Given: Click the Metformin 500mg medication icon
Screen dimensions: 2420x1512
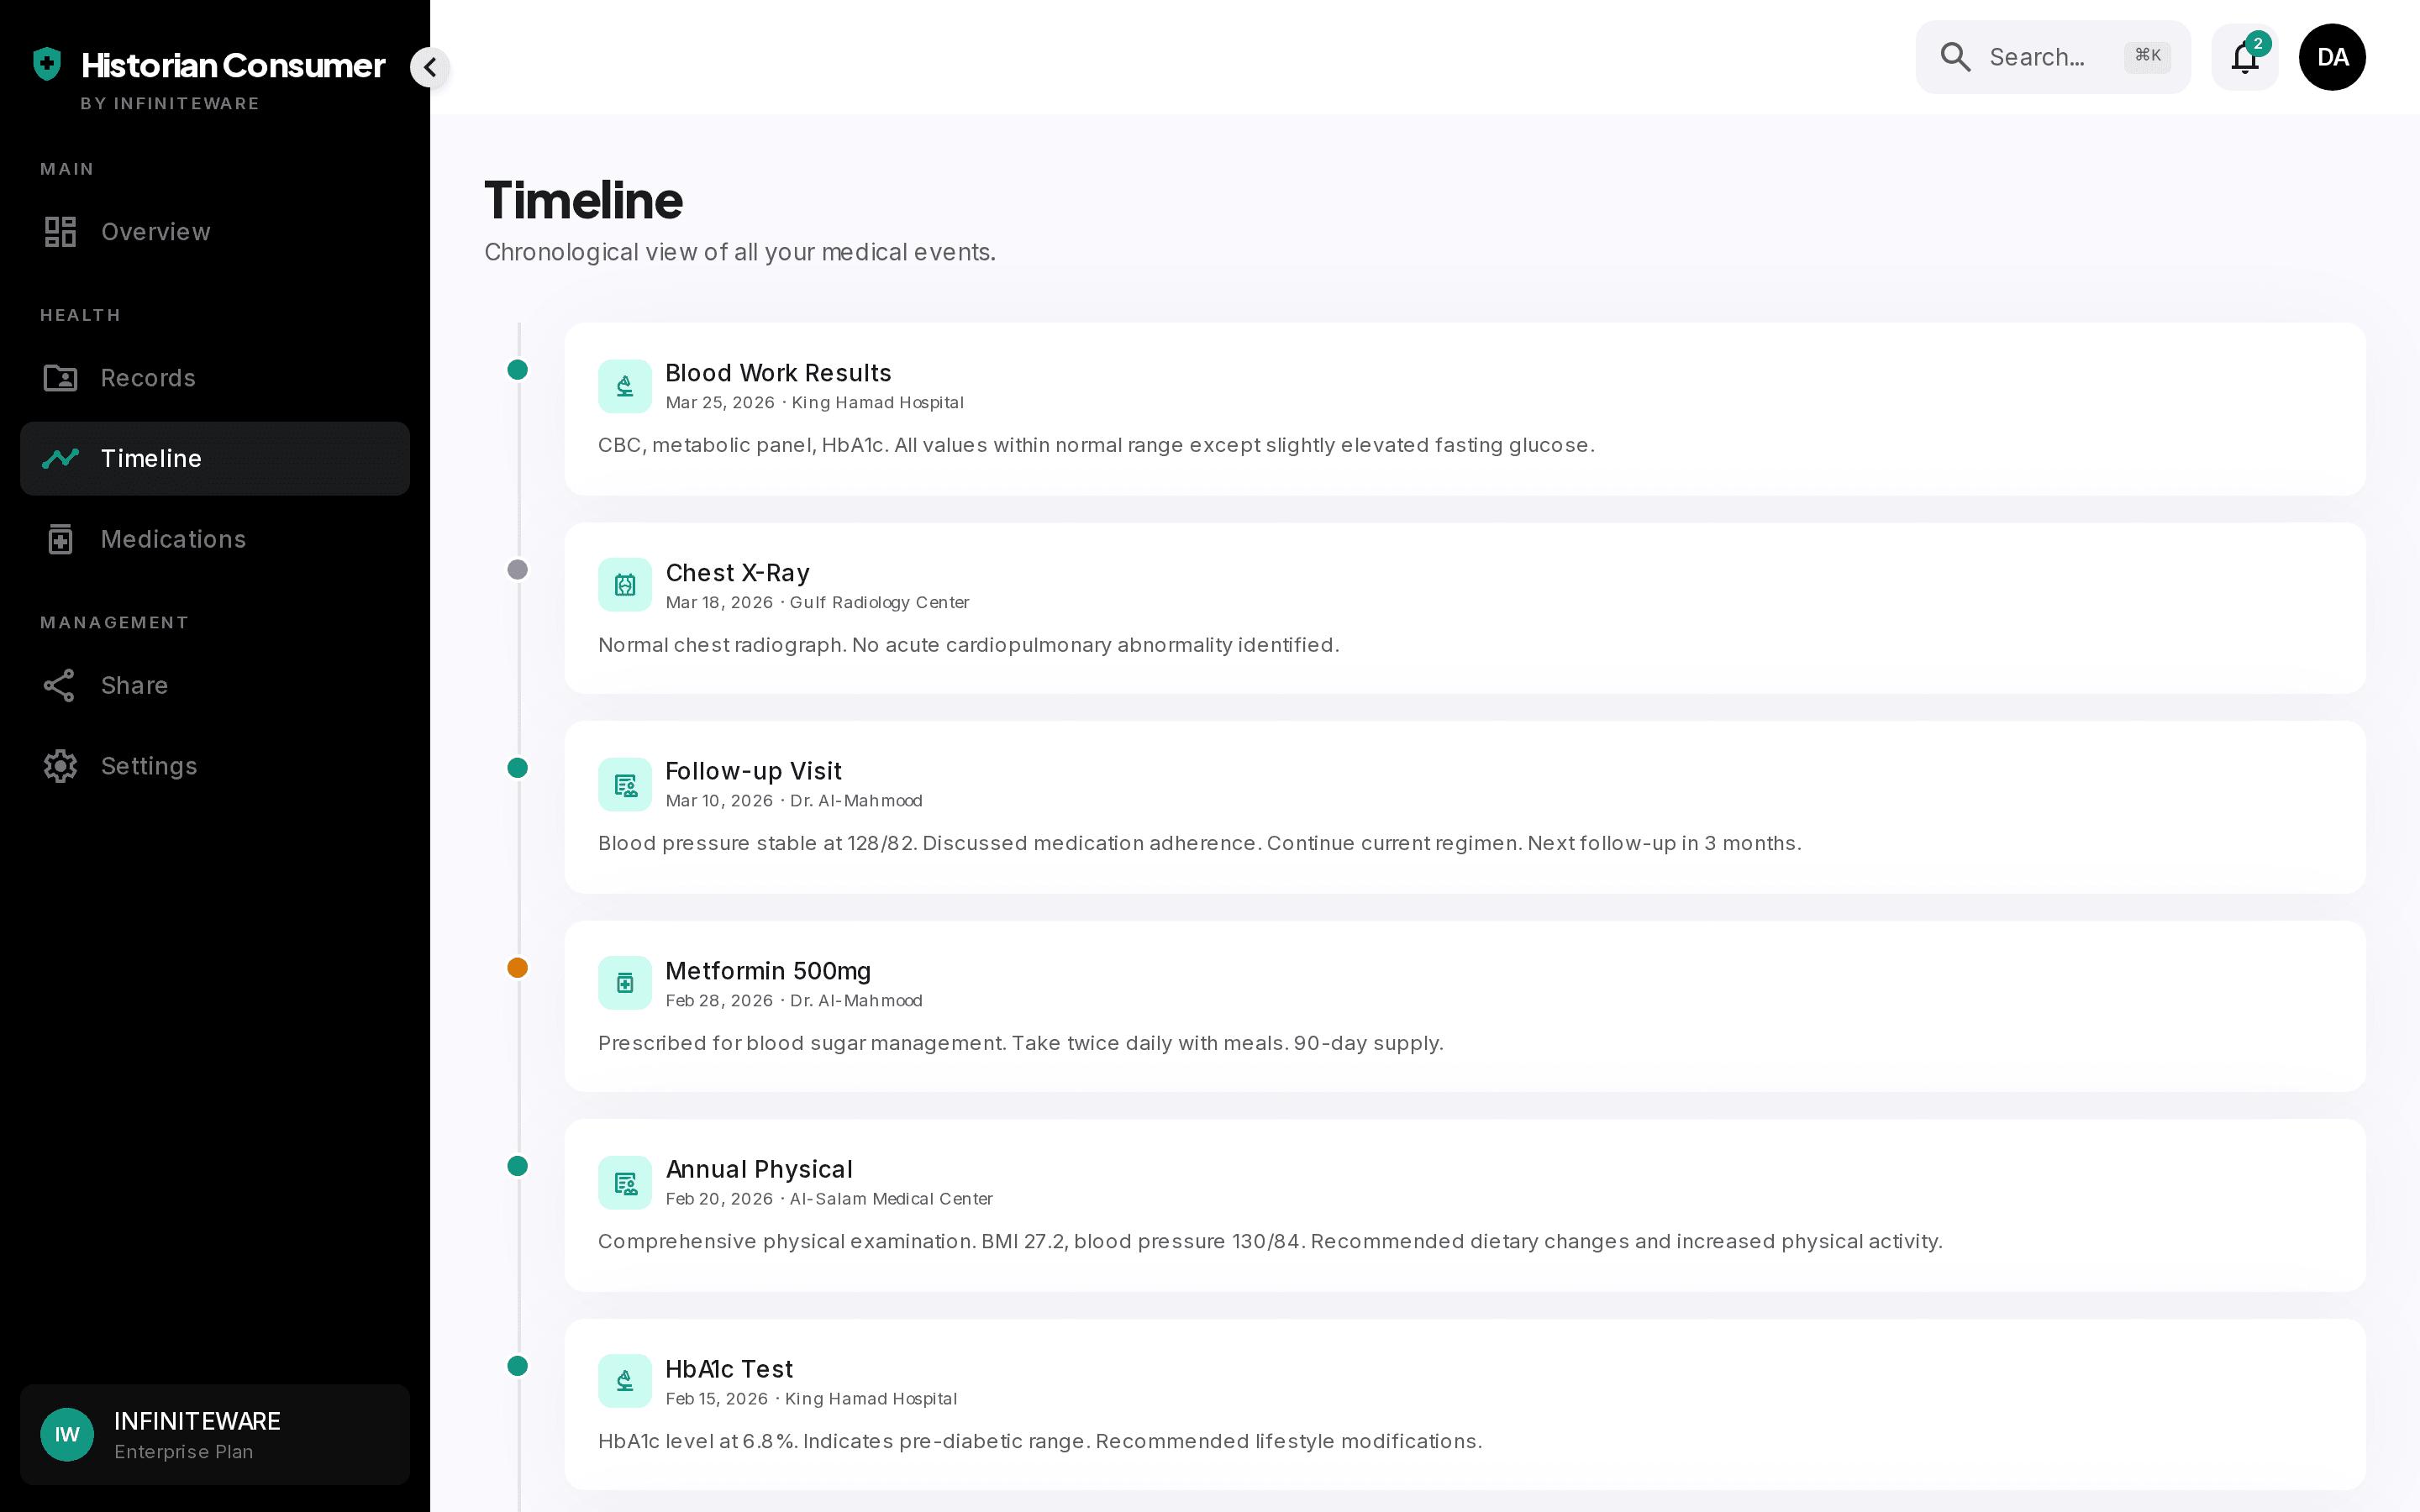Looking at the screenshot, I should (x=625, y=983).
